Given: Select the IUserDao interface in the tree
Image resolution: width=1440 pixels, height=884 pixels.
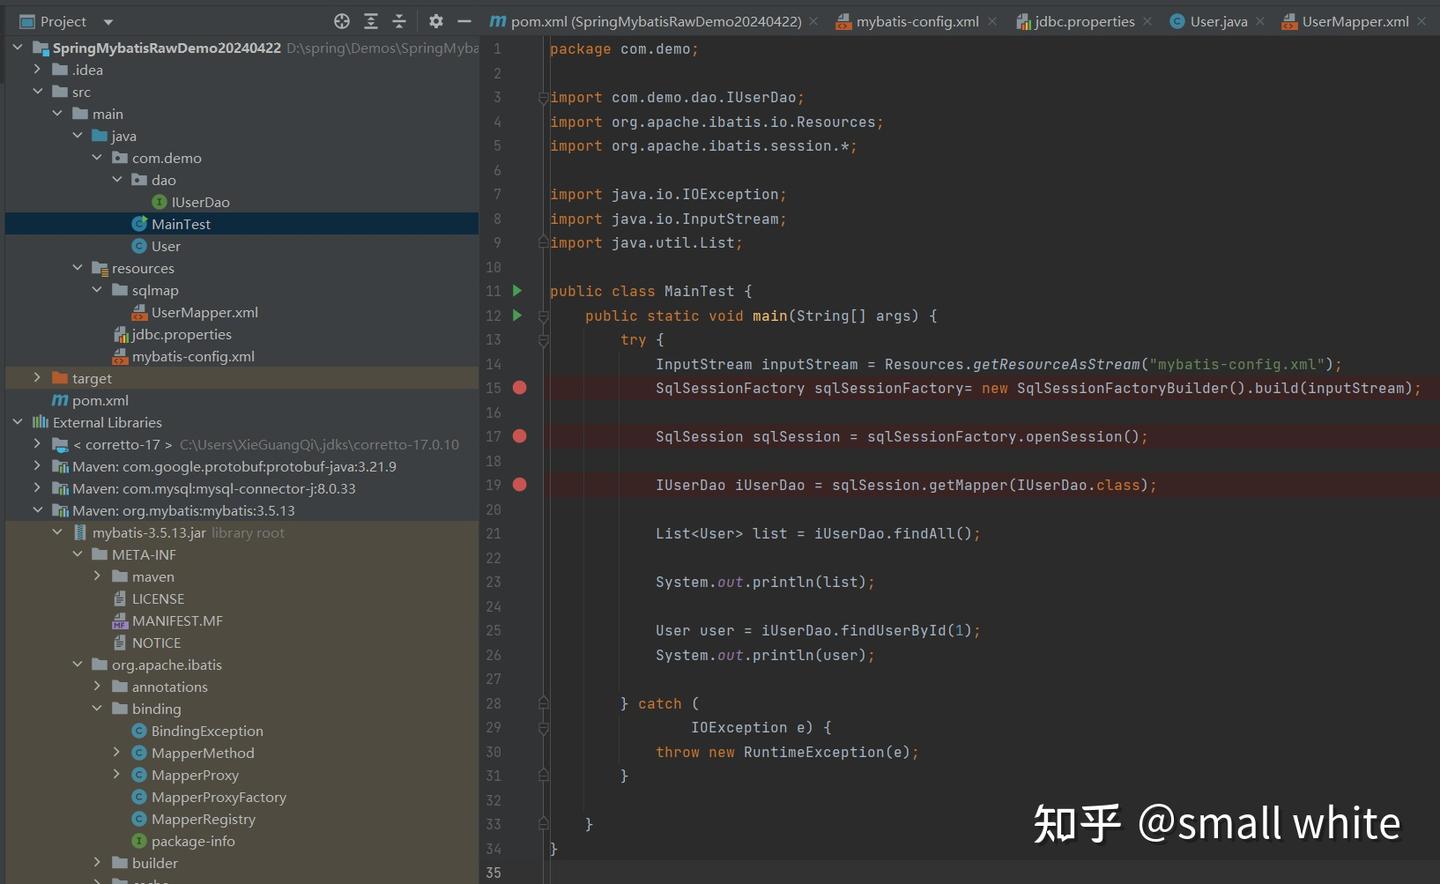Looking at the screenshot, I should (199, 201).
